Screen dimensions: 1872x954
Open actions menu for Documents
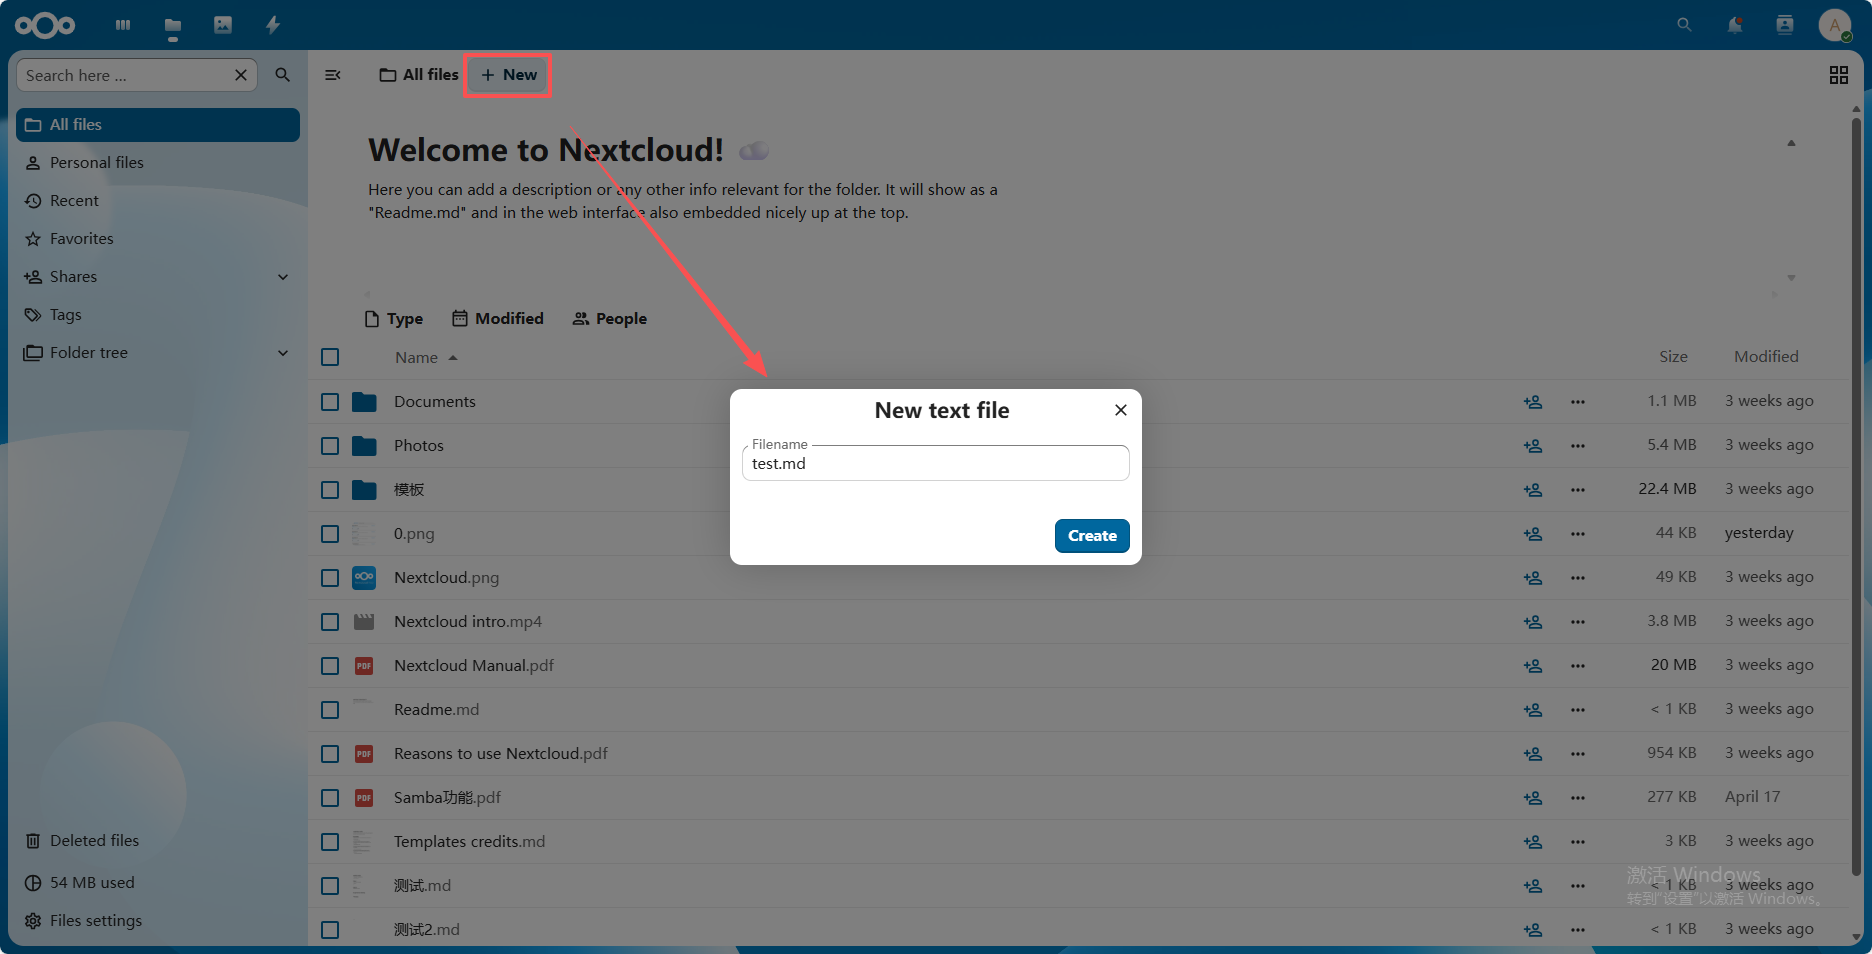click(1578, 402)
